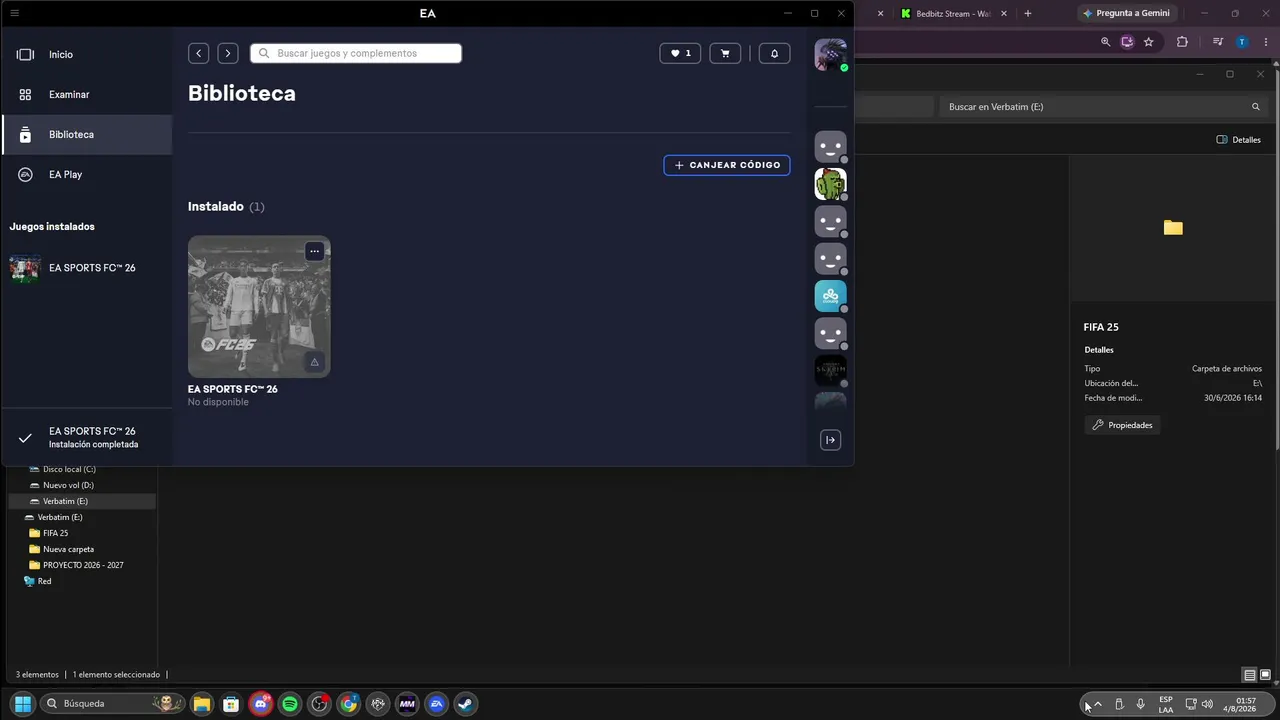Open File Explorer from taskbar

[x=202, y=704]
